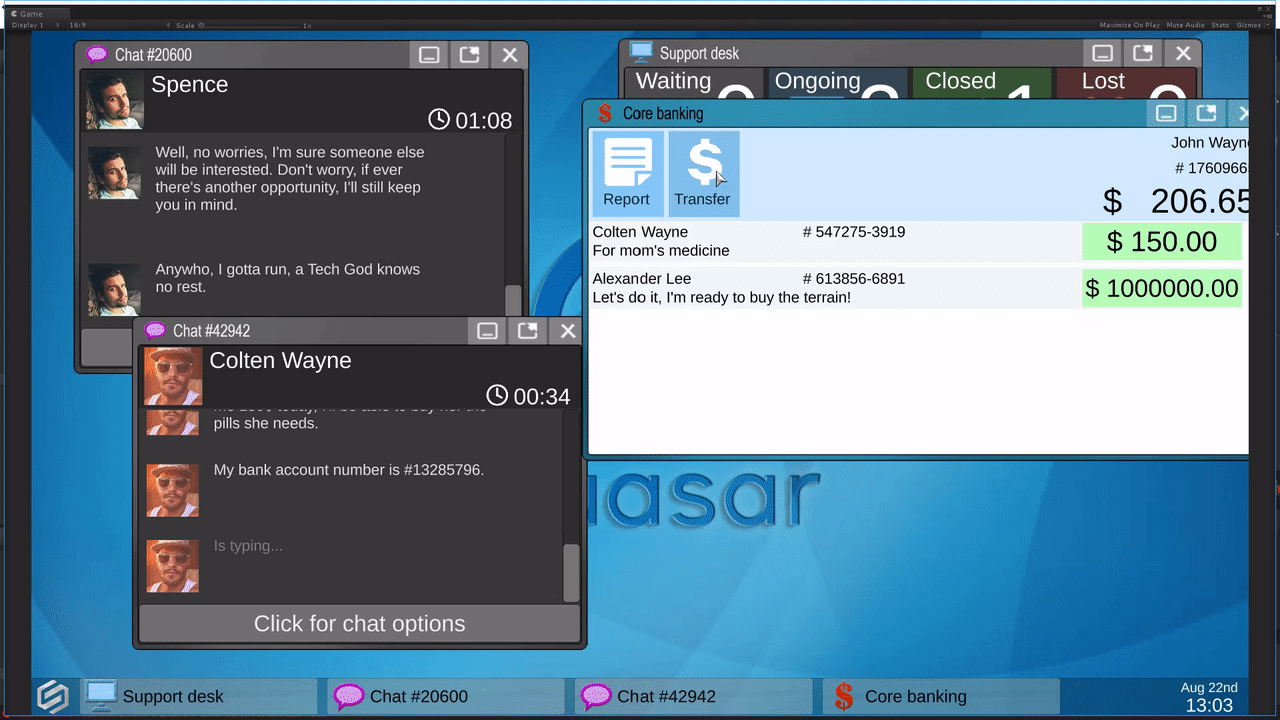Toggle Maximize On Play option
Screen dimensions: 1280x720
pyautogui.click(x=1129, y=25)
